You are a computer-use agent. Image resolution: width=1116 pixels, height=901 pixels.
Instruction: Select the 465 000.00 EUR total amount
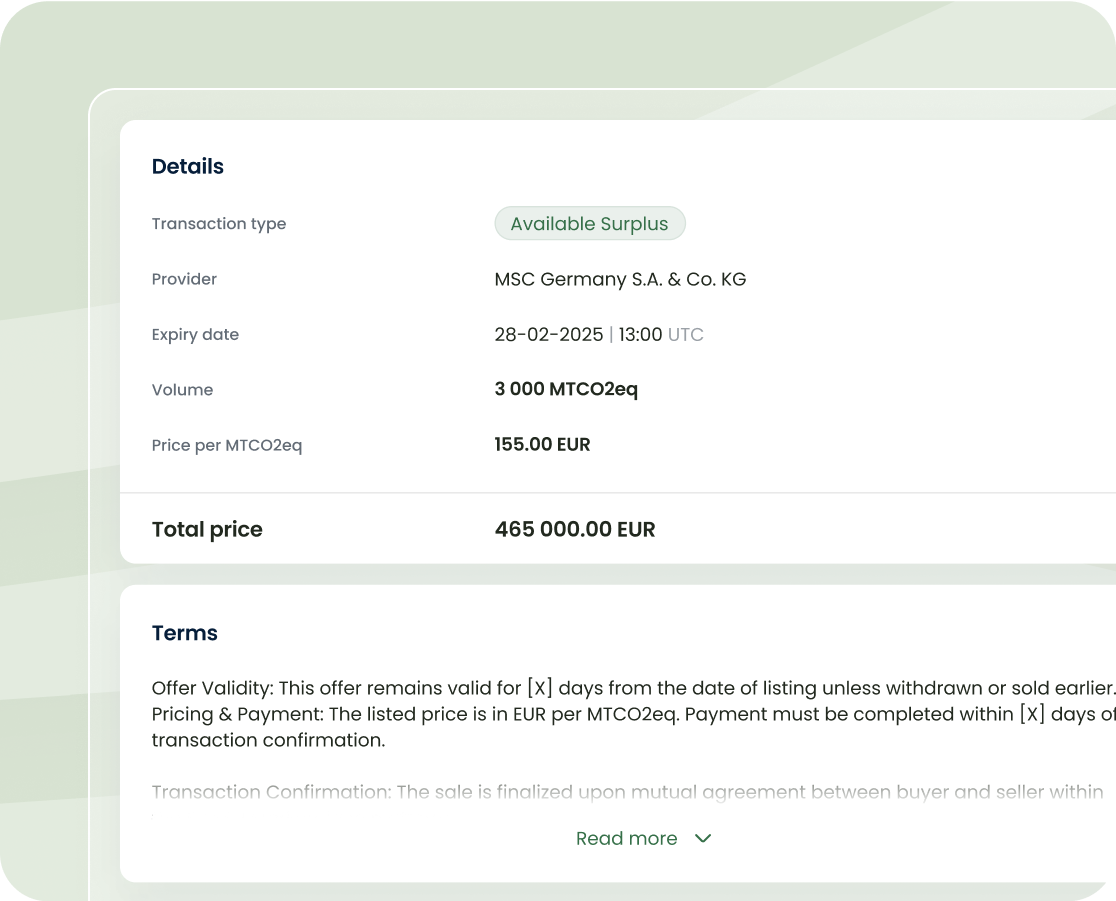point(574,530)
